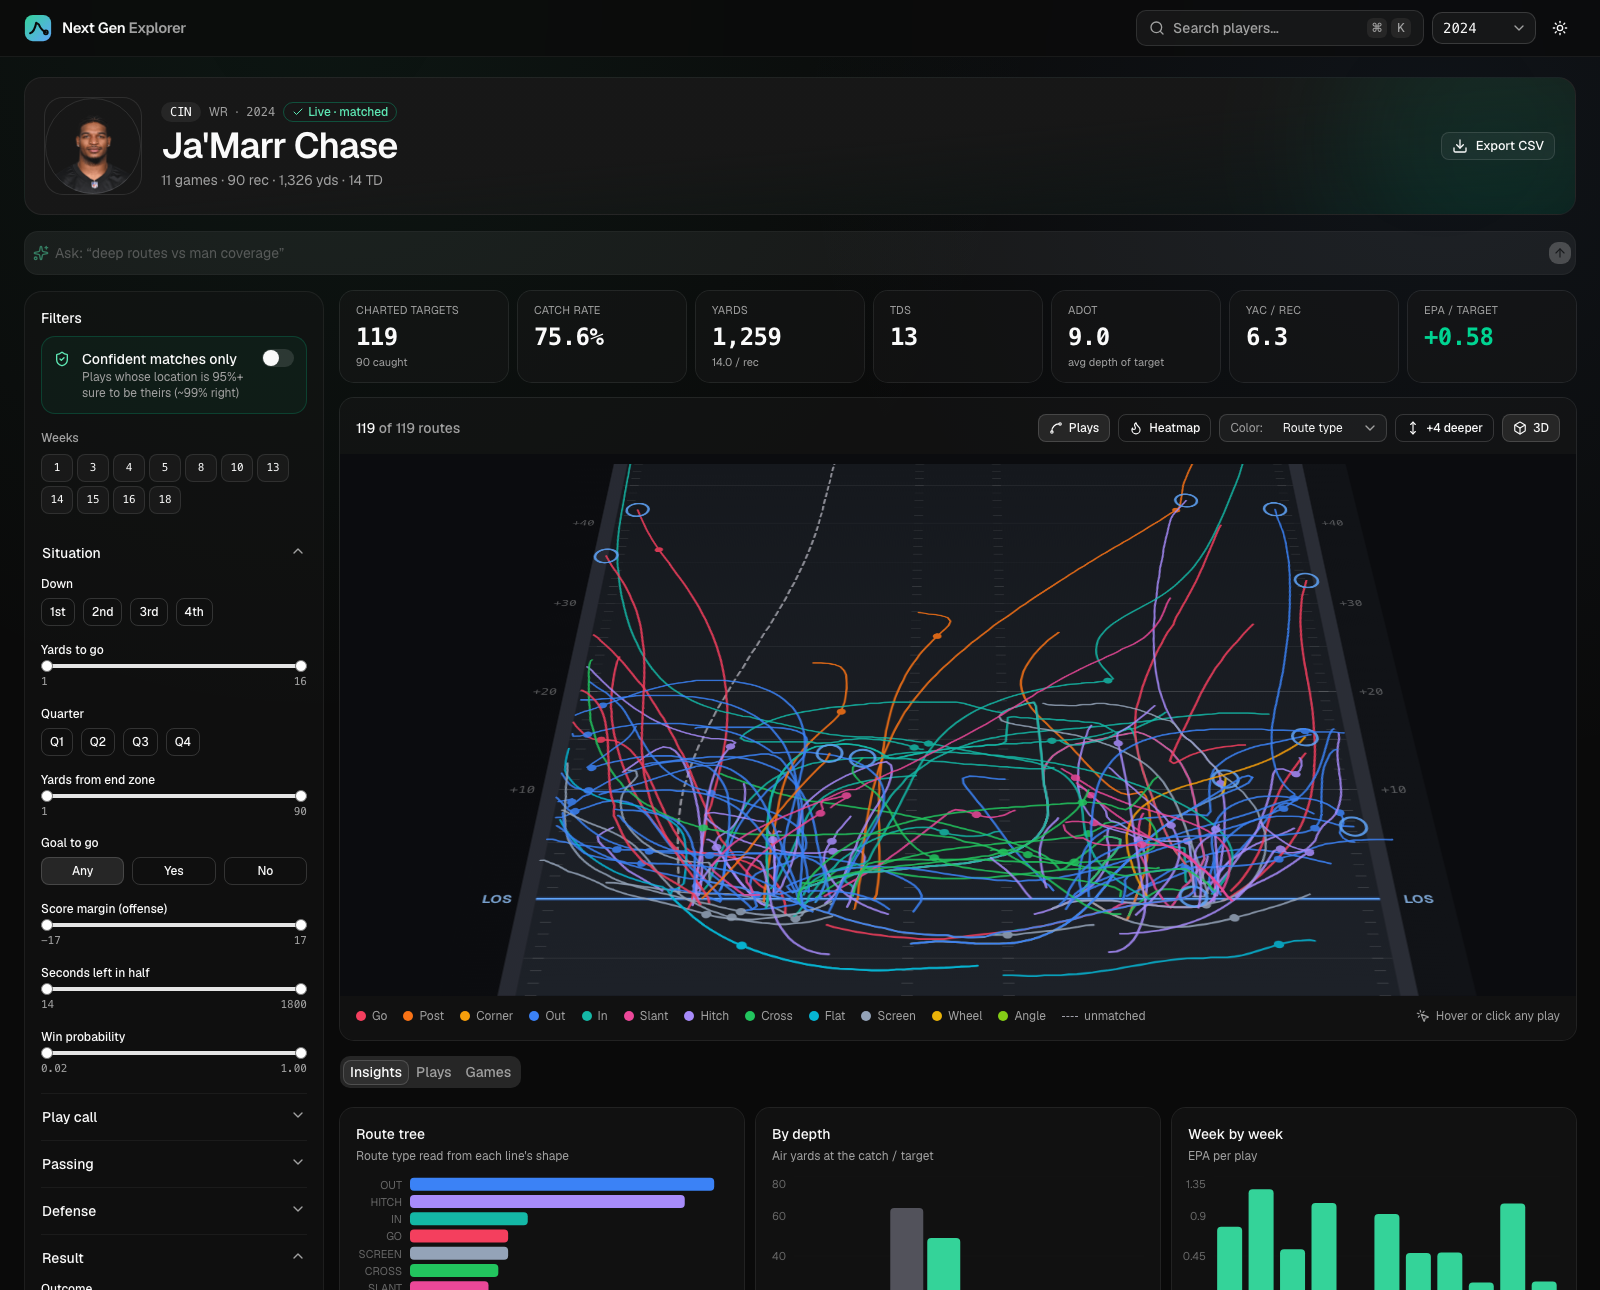This screenshot has width=1600, height=1290.
Task: Select week 18 filter chip
Action: [x=165, y=500]
